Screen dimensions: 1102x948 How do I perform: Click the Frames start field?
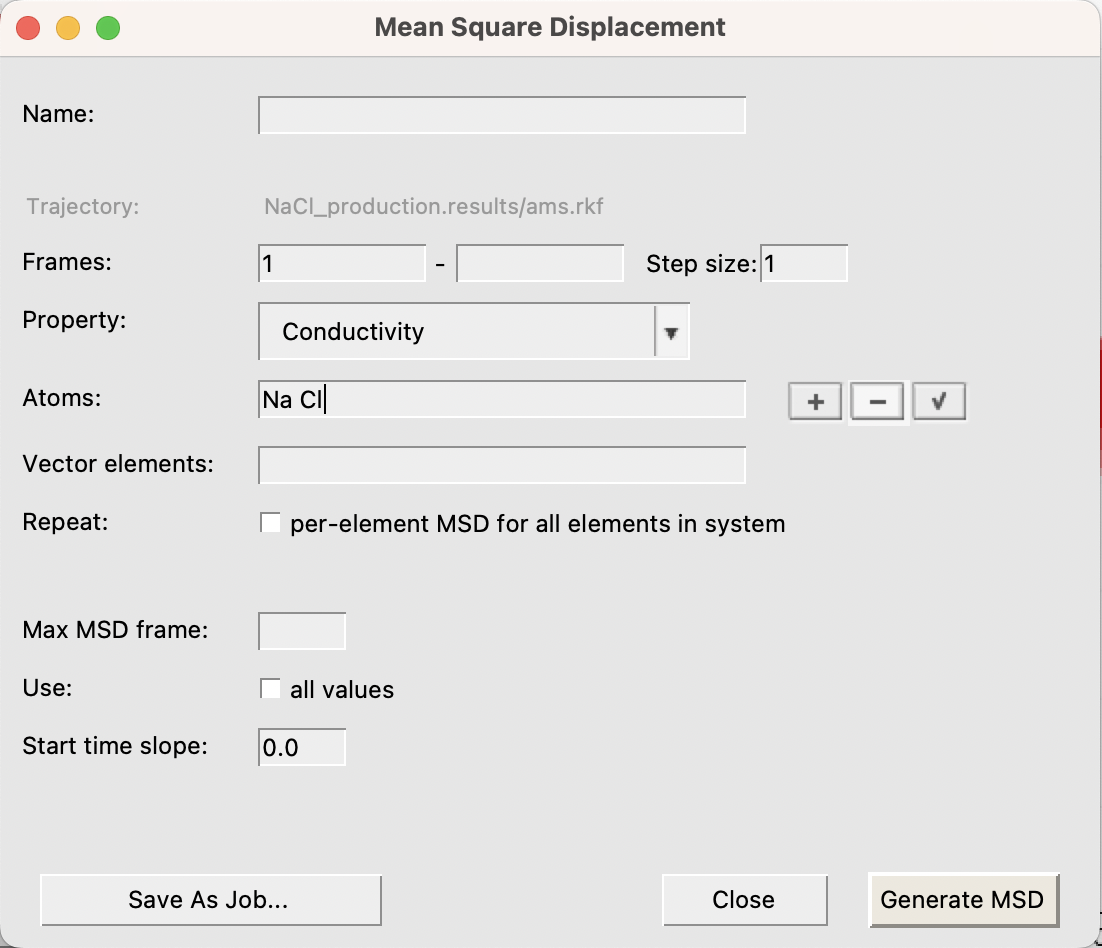pyautogui.click(x=342, y=264)
